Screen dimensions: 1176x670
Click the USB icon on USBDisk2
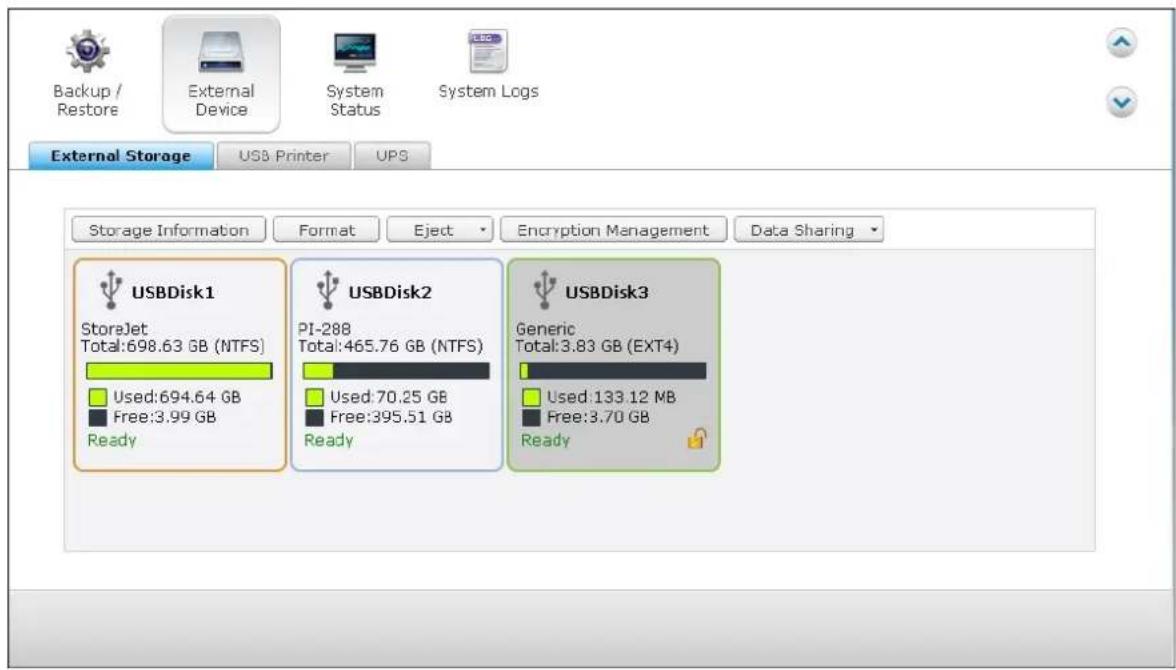click(328, 291)
